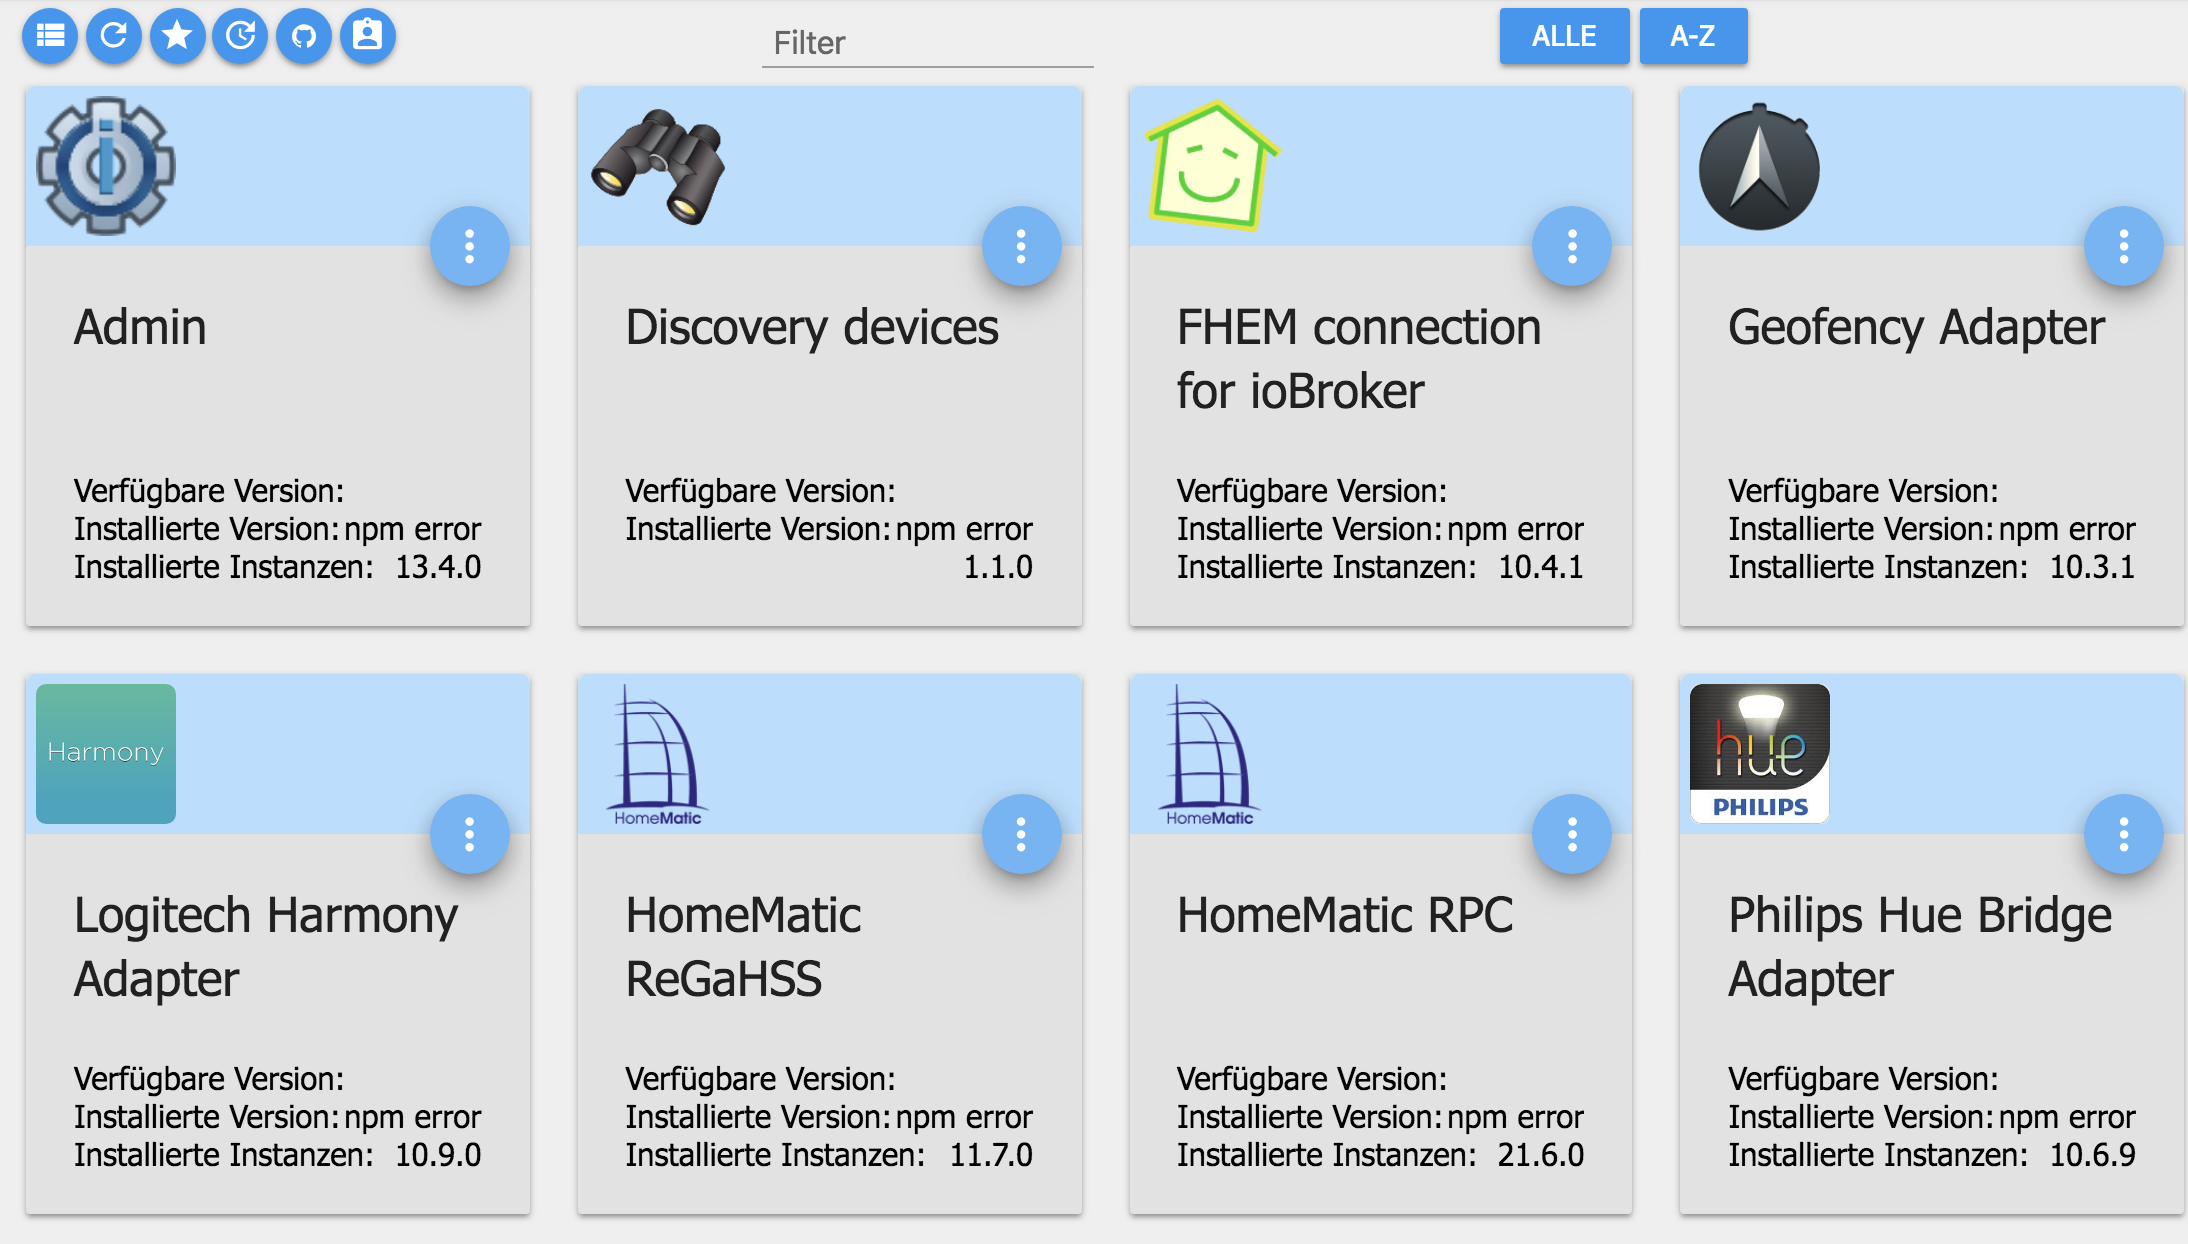Click the Harmony logo tile
The image size is (2188, 1244).
[106, 753]
